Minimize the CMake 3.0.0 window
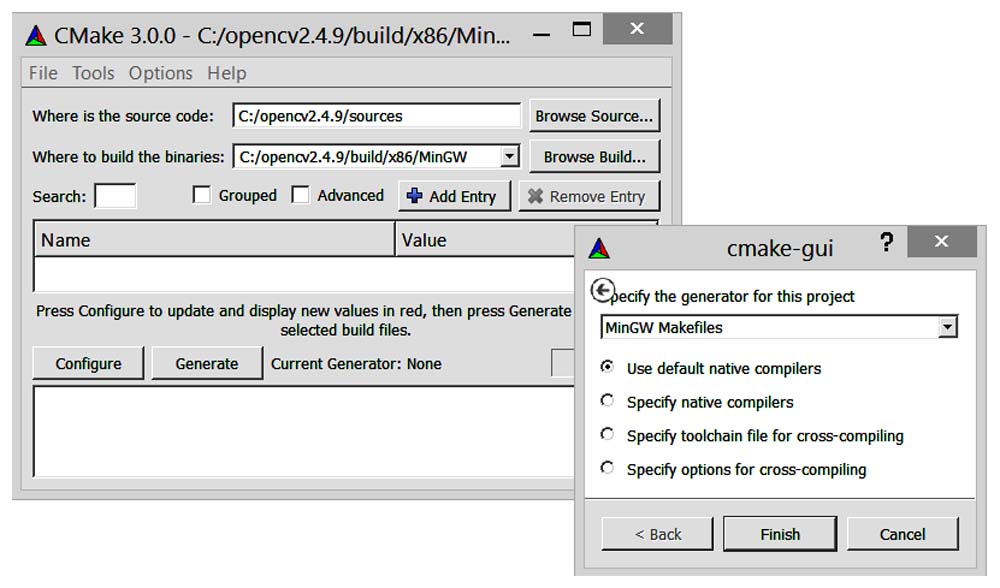 pyautogui.click(x=541, y=35)
